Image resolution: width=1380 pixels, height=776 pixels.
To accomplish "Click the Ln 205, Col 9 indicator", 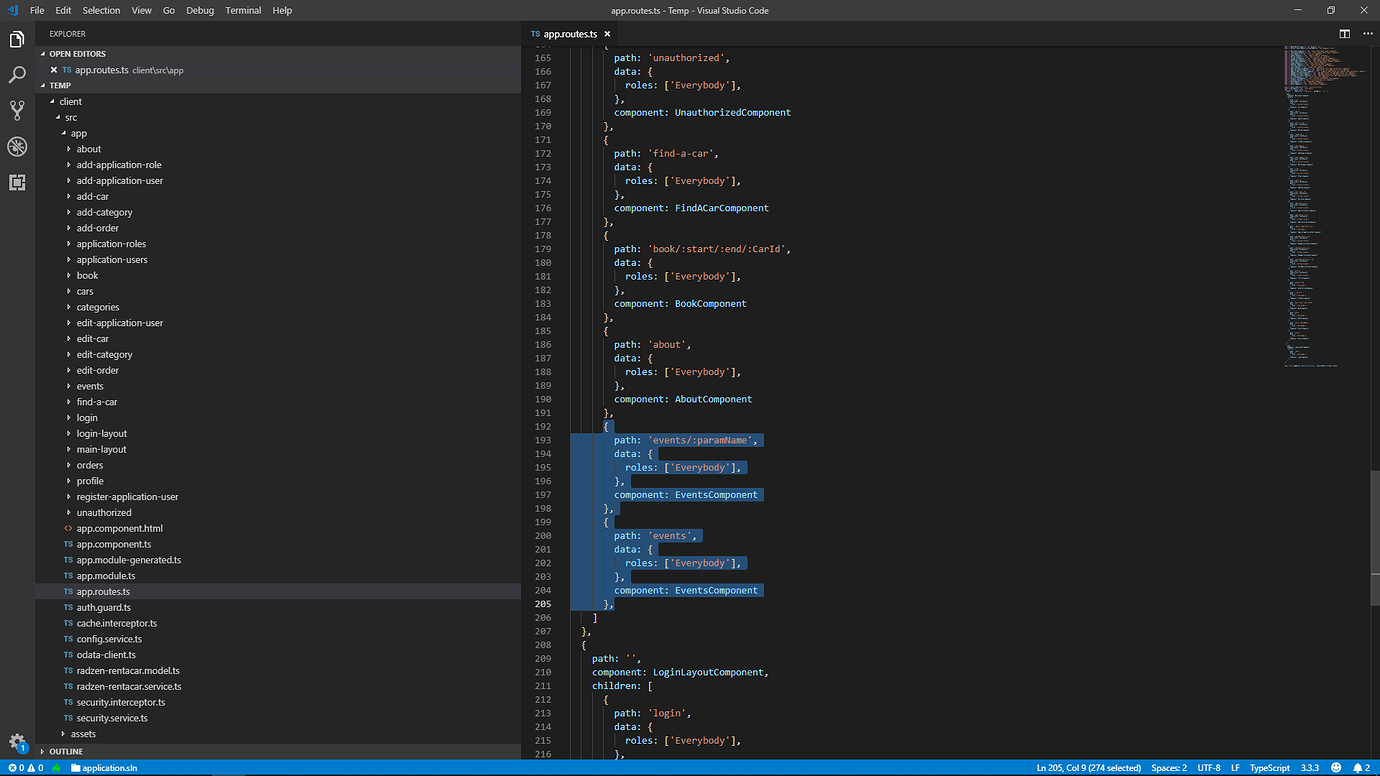I will 1089,767.
